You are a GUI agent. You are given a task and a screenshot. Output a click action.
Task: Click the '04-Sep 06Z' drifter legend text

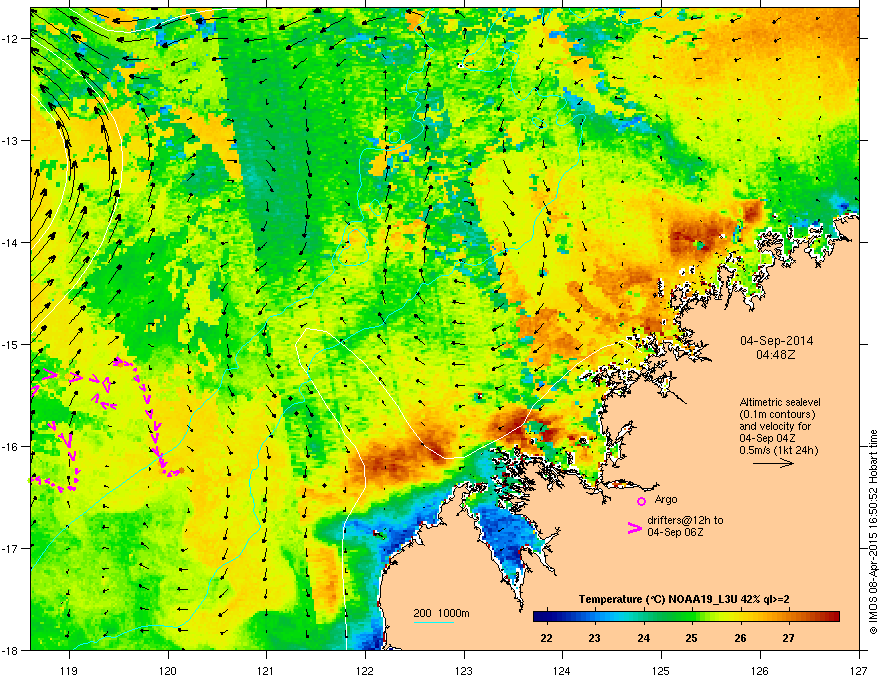point(675,532)
